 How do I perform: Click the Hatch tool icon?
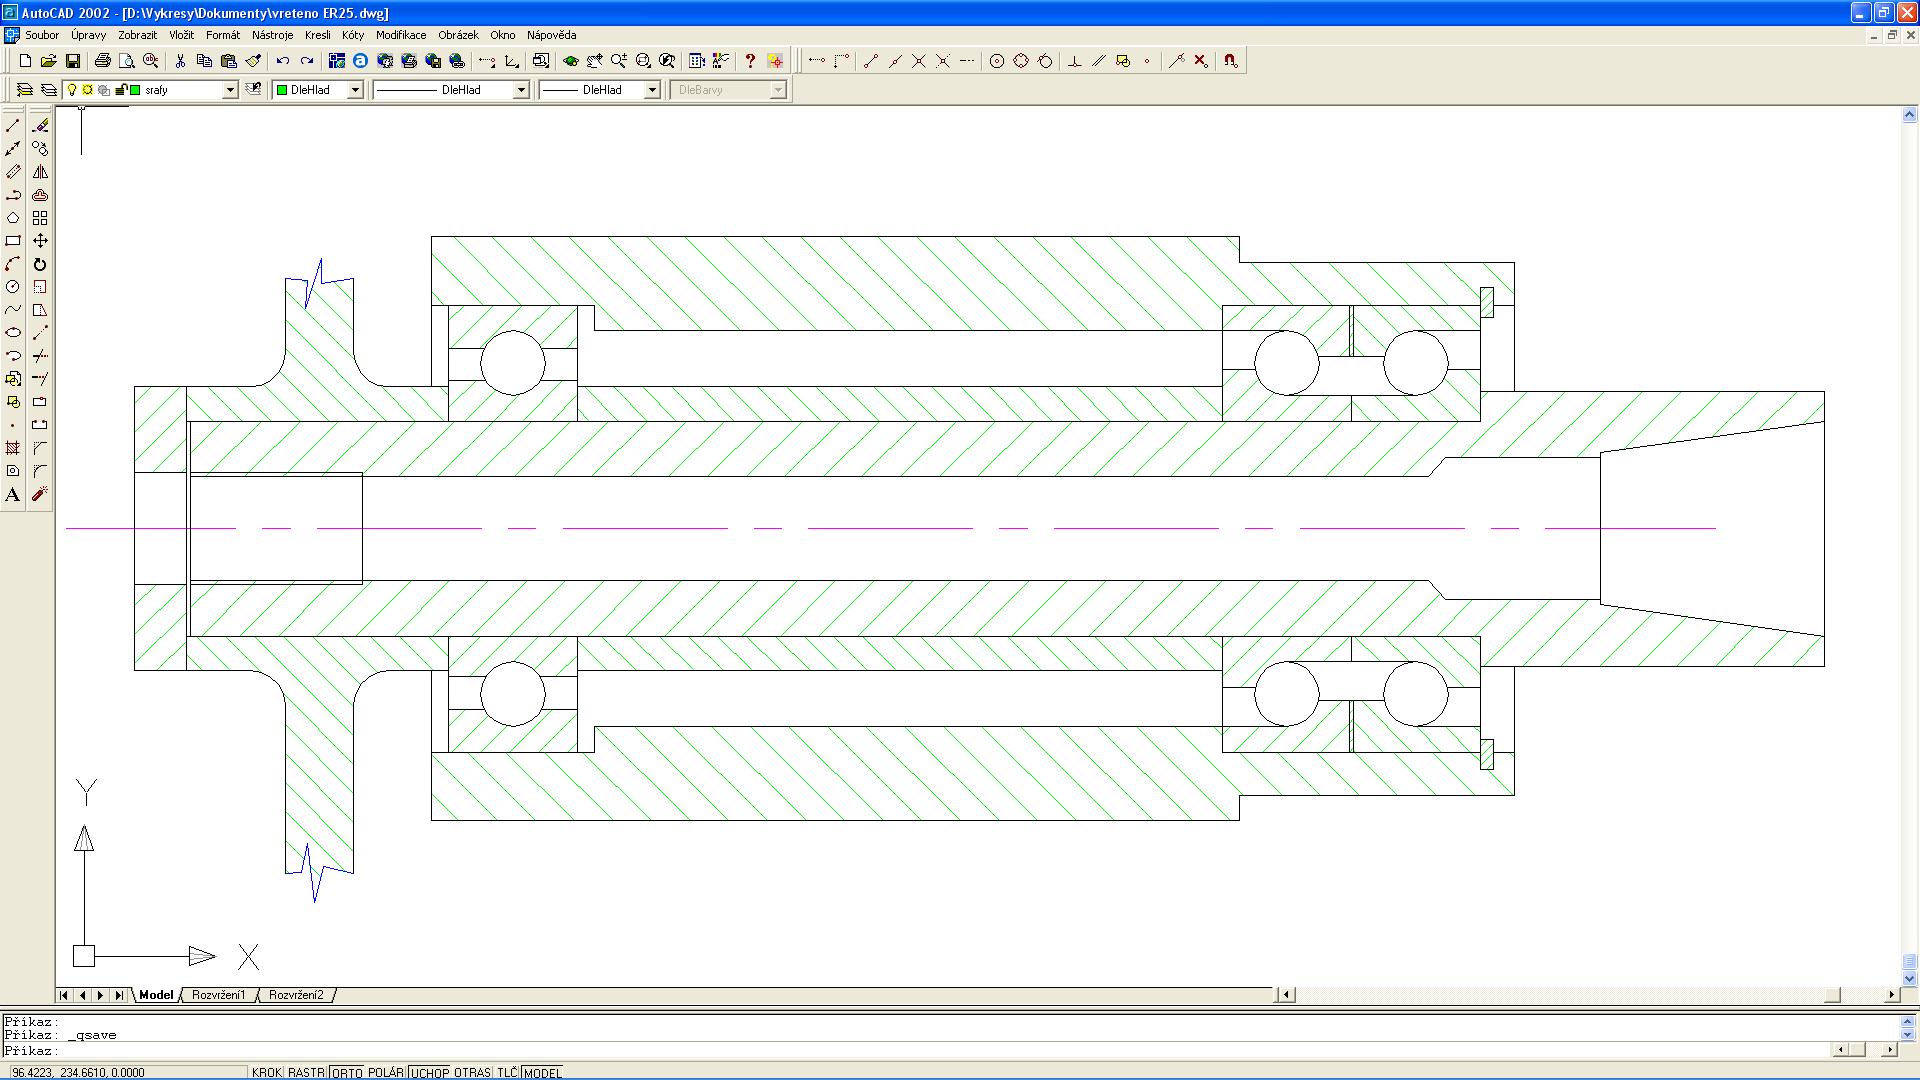[13, 448]
